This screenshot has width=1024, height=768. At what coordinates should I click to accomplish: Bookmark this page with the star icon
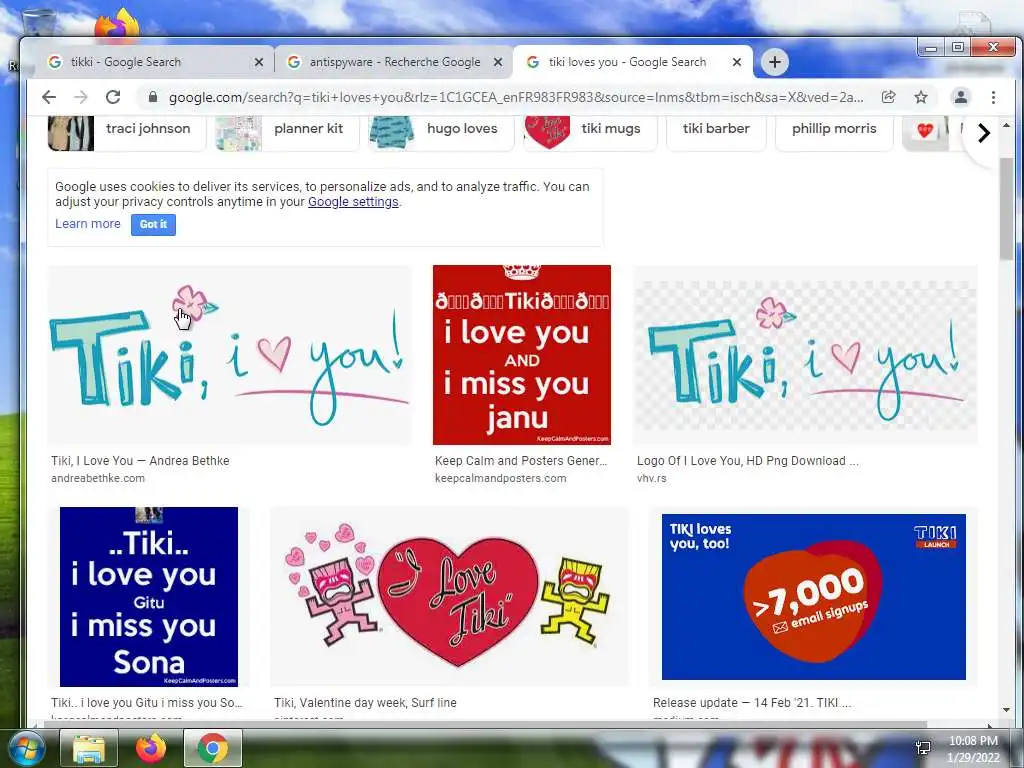tap(921, 97)
